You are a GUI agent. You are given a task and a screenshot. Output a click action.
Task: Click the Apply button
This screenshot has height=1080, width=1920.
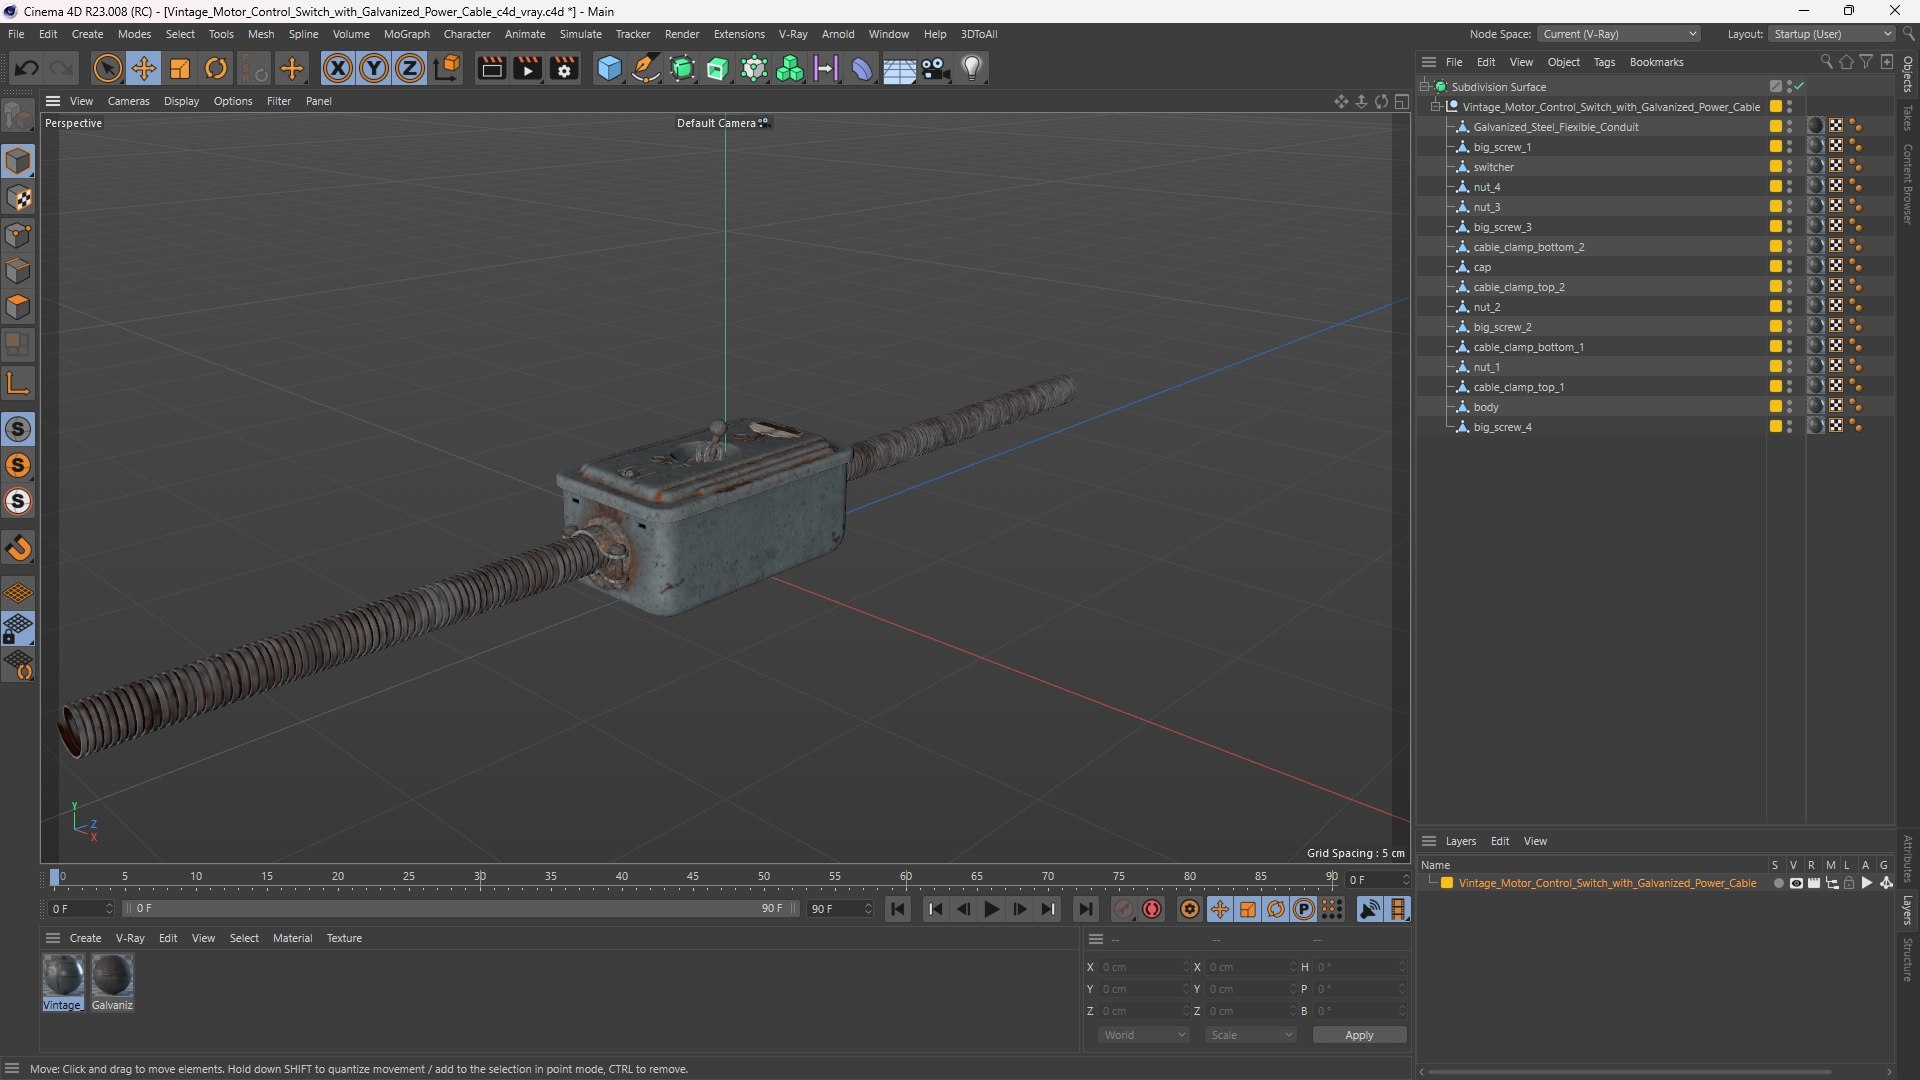(x=1359, y=1035)
